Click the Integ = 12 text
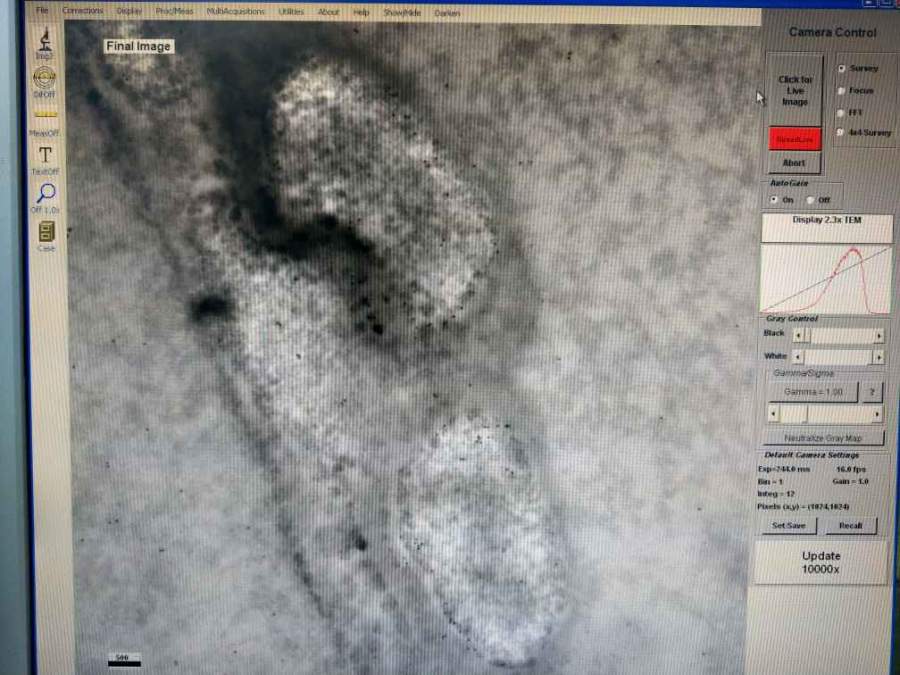 775,494
